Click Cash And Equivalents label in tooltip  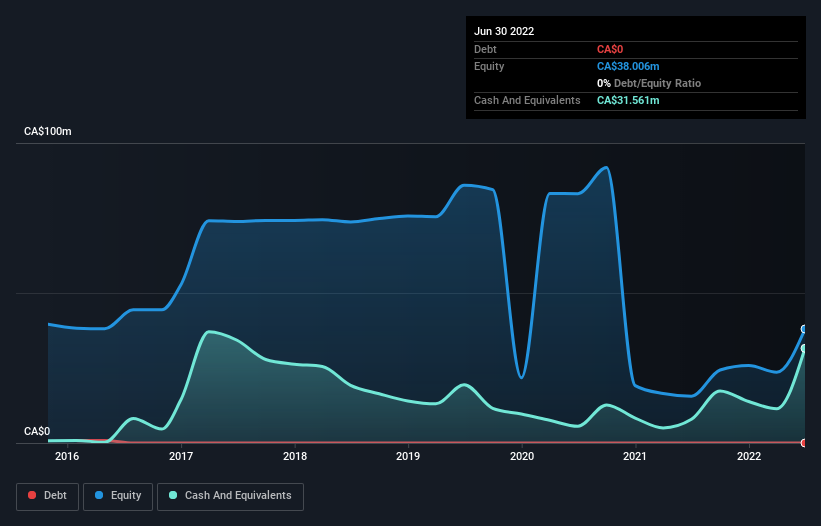(527, 100)
